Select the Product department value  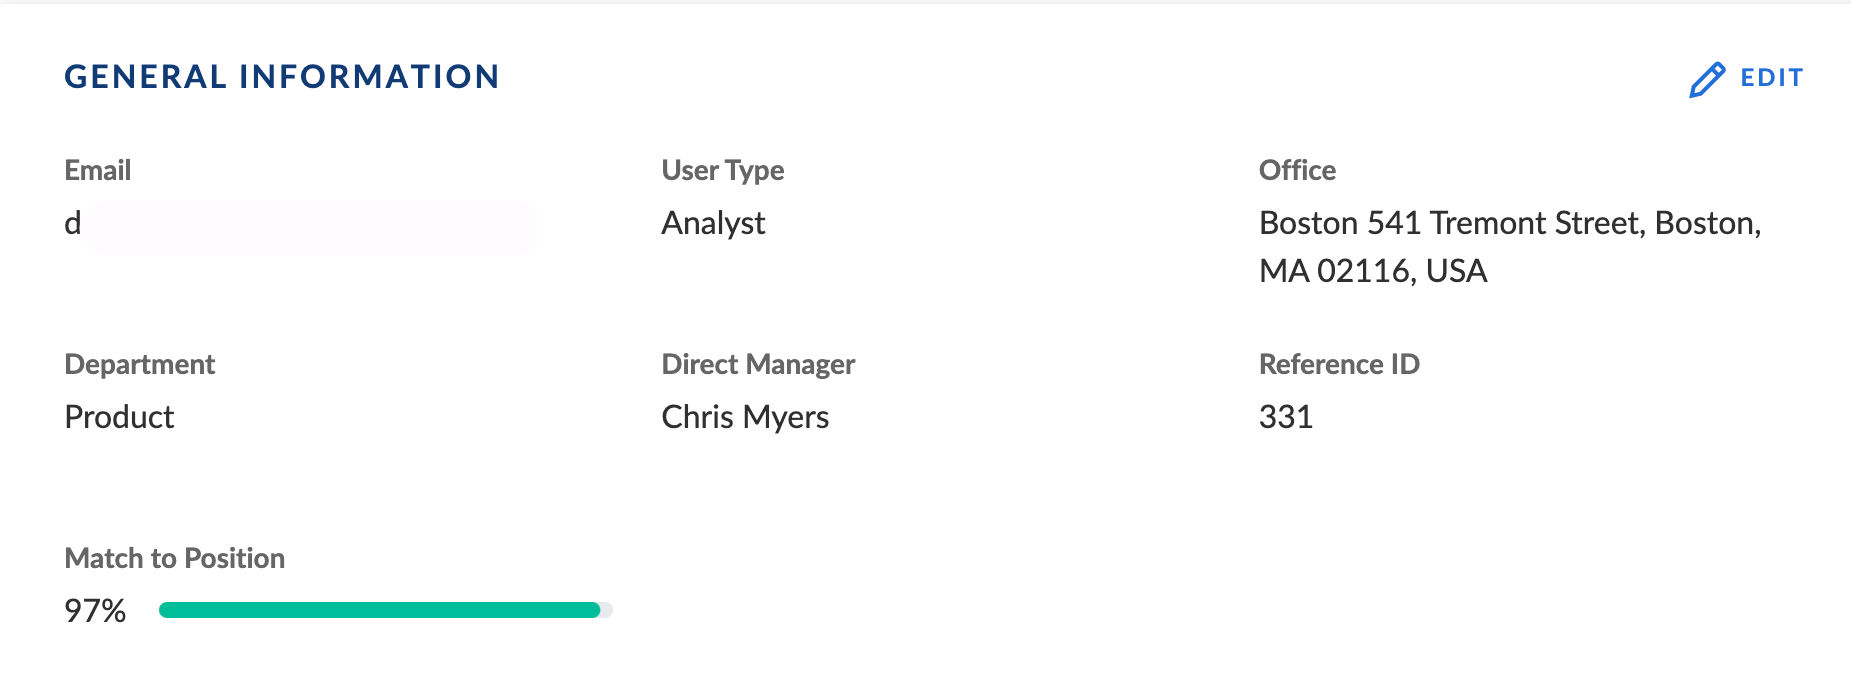coord(120,417)
